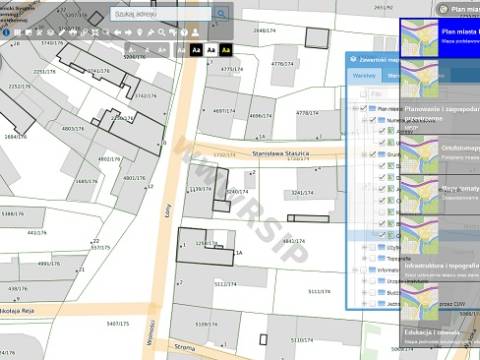Toggle the Adresy layer checkbox
This screenshot has height=360, width=480.
click(382, 131)
